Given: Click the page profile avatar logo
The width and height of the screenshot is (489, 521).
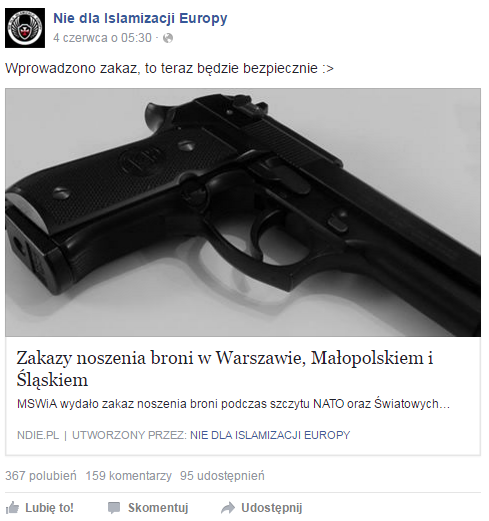Looking at the screenshot, I should pos(25,28).
